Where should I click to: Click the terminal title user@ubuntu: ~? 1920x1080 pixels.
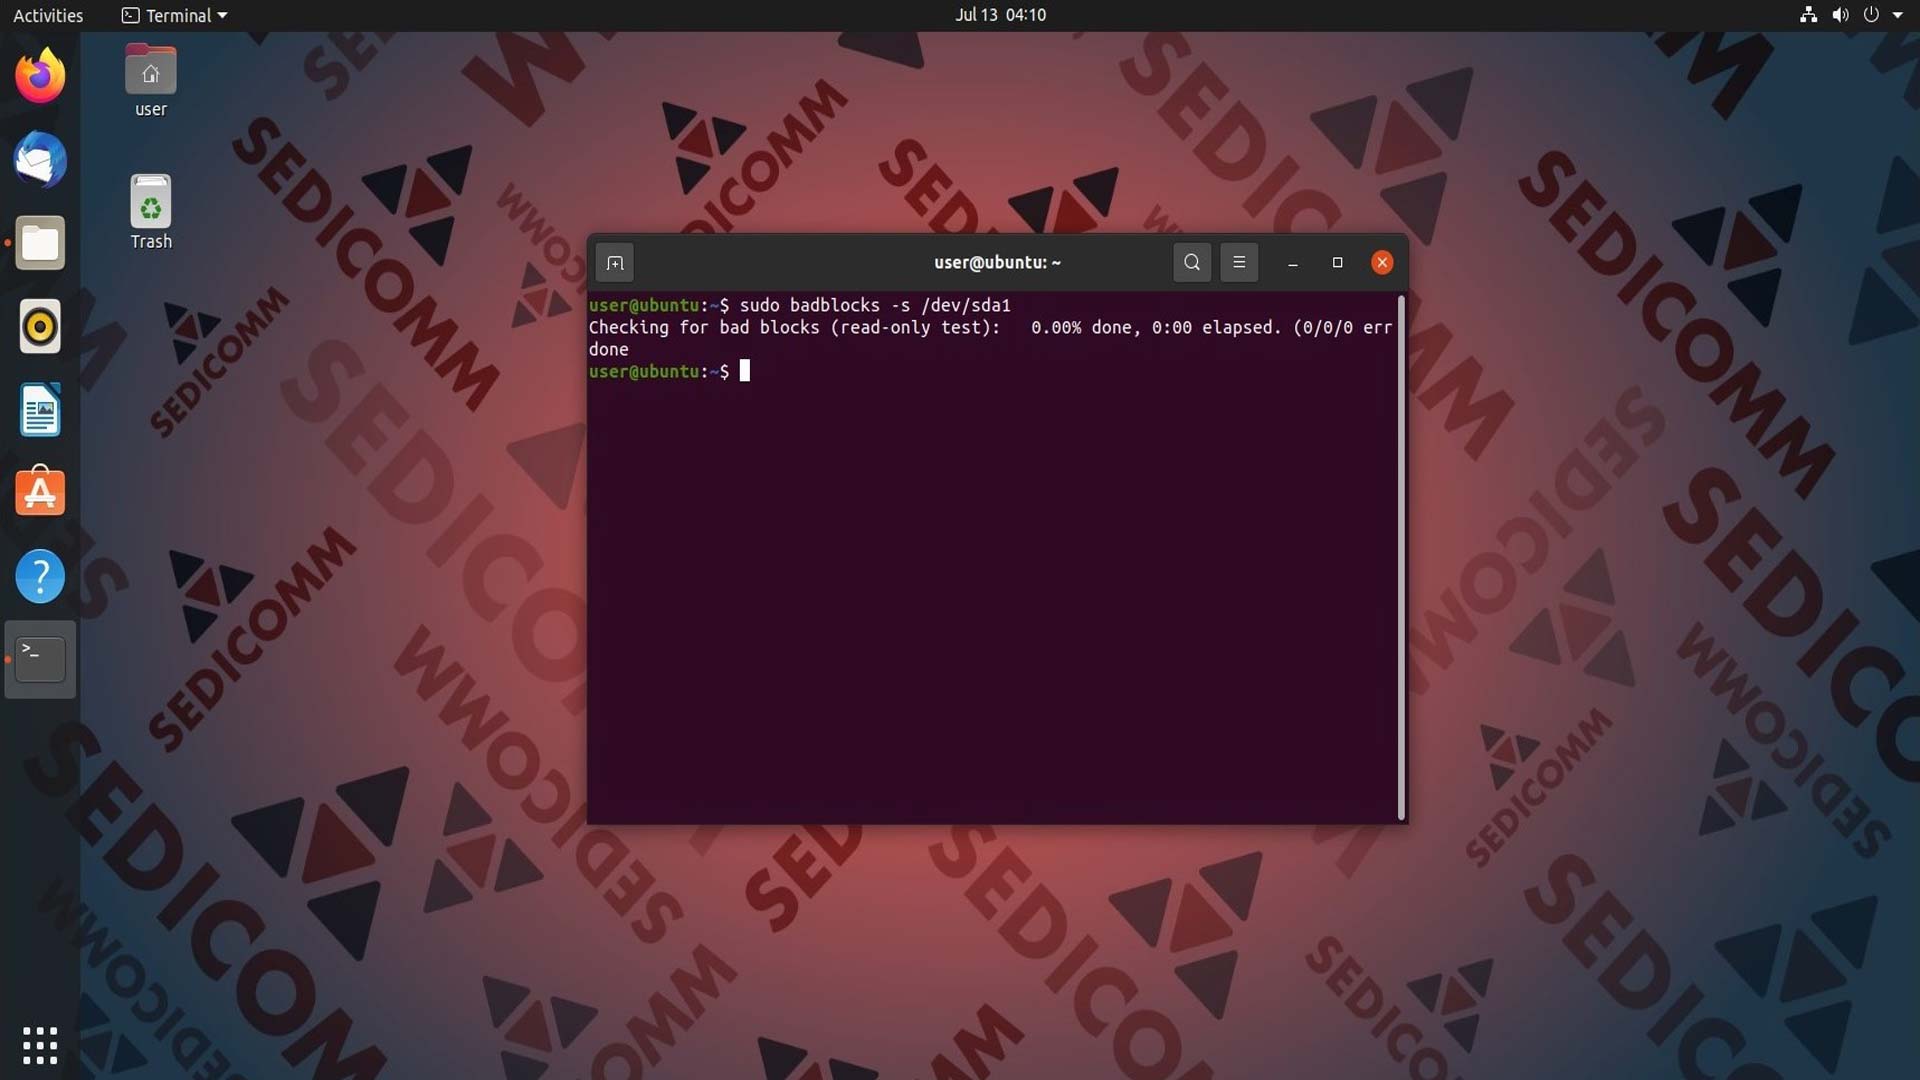[x=997, y=262]
